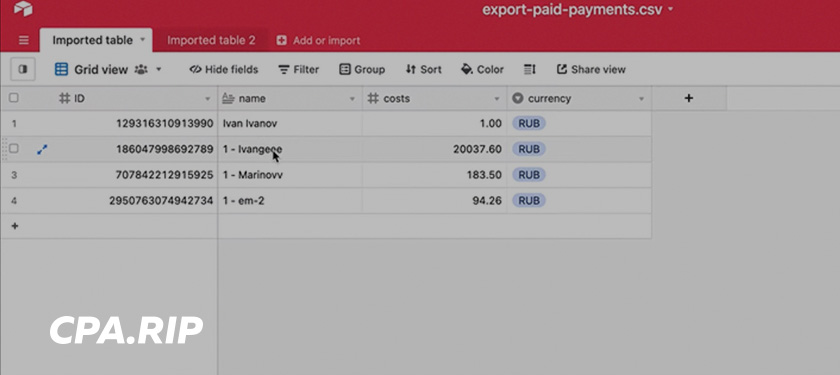Click the RUB tag in em-2 row

pyautogui.click(x=529, y=201)
